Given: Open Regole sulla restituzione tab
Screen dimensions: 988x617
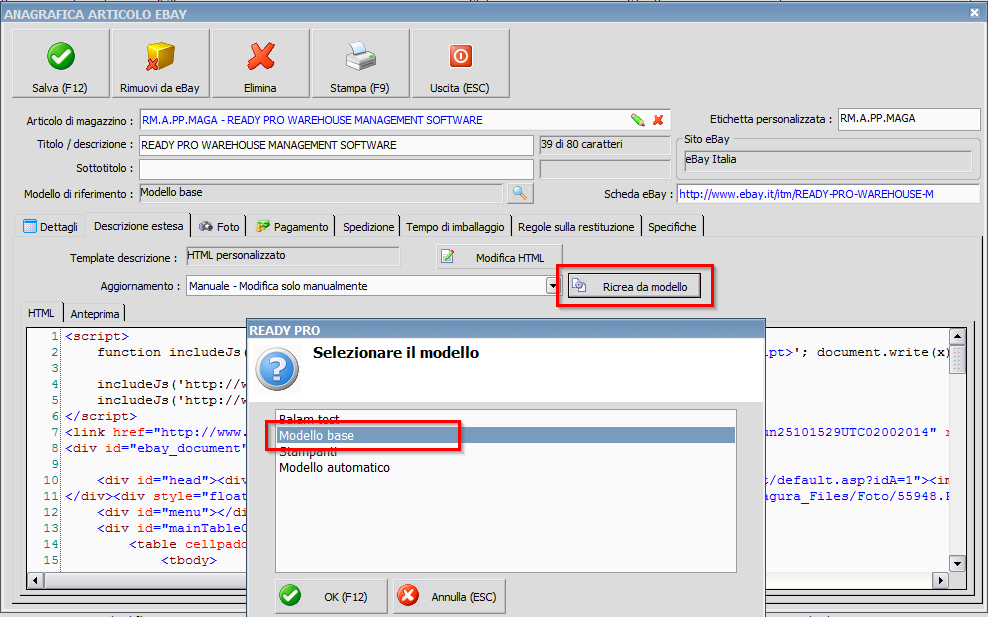Looking at the screenshot, I should click(x=576, y=227).
